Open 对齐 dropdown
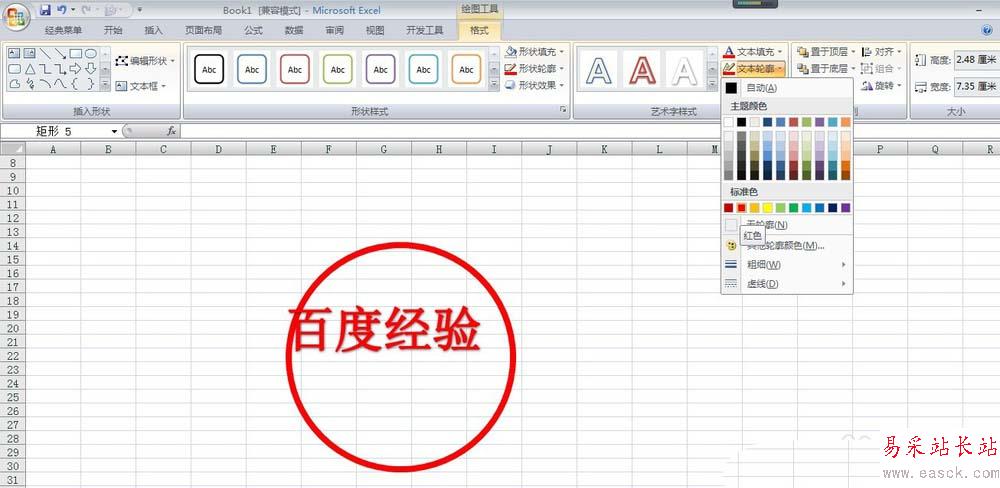 pyautogui.click(x=882, y=52)
